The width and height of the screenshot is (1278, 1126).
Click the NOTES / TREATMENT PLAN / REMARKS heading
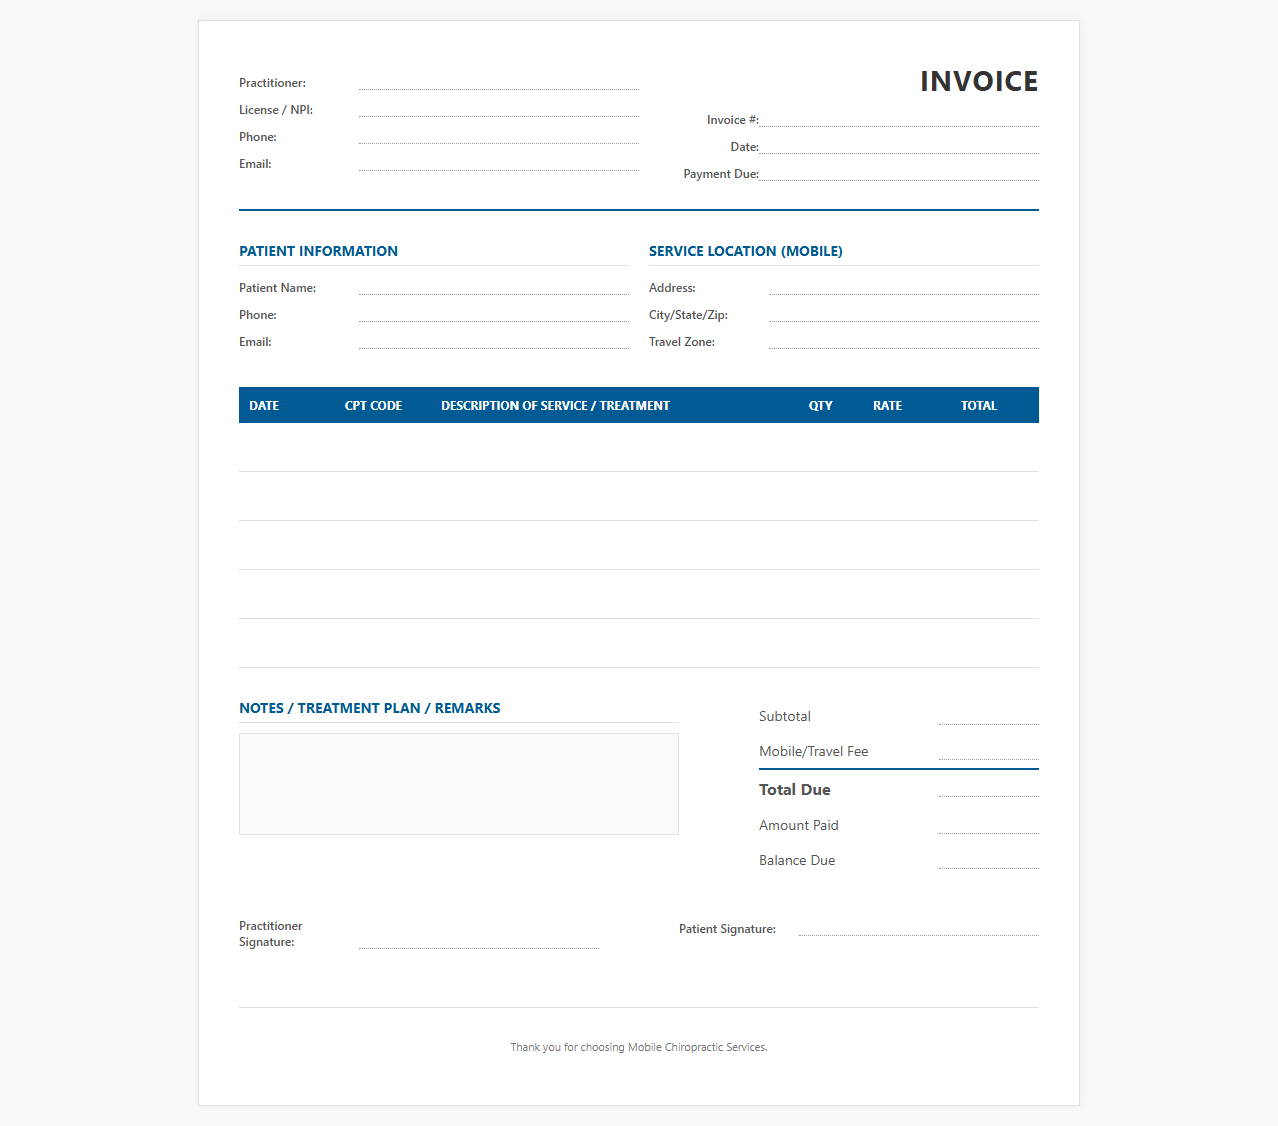(370, 708)
